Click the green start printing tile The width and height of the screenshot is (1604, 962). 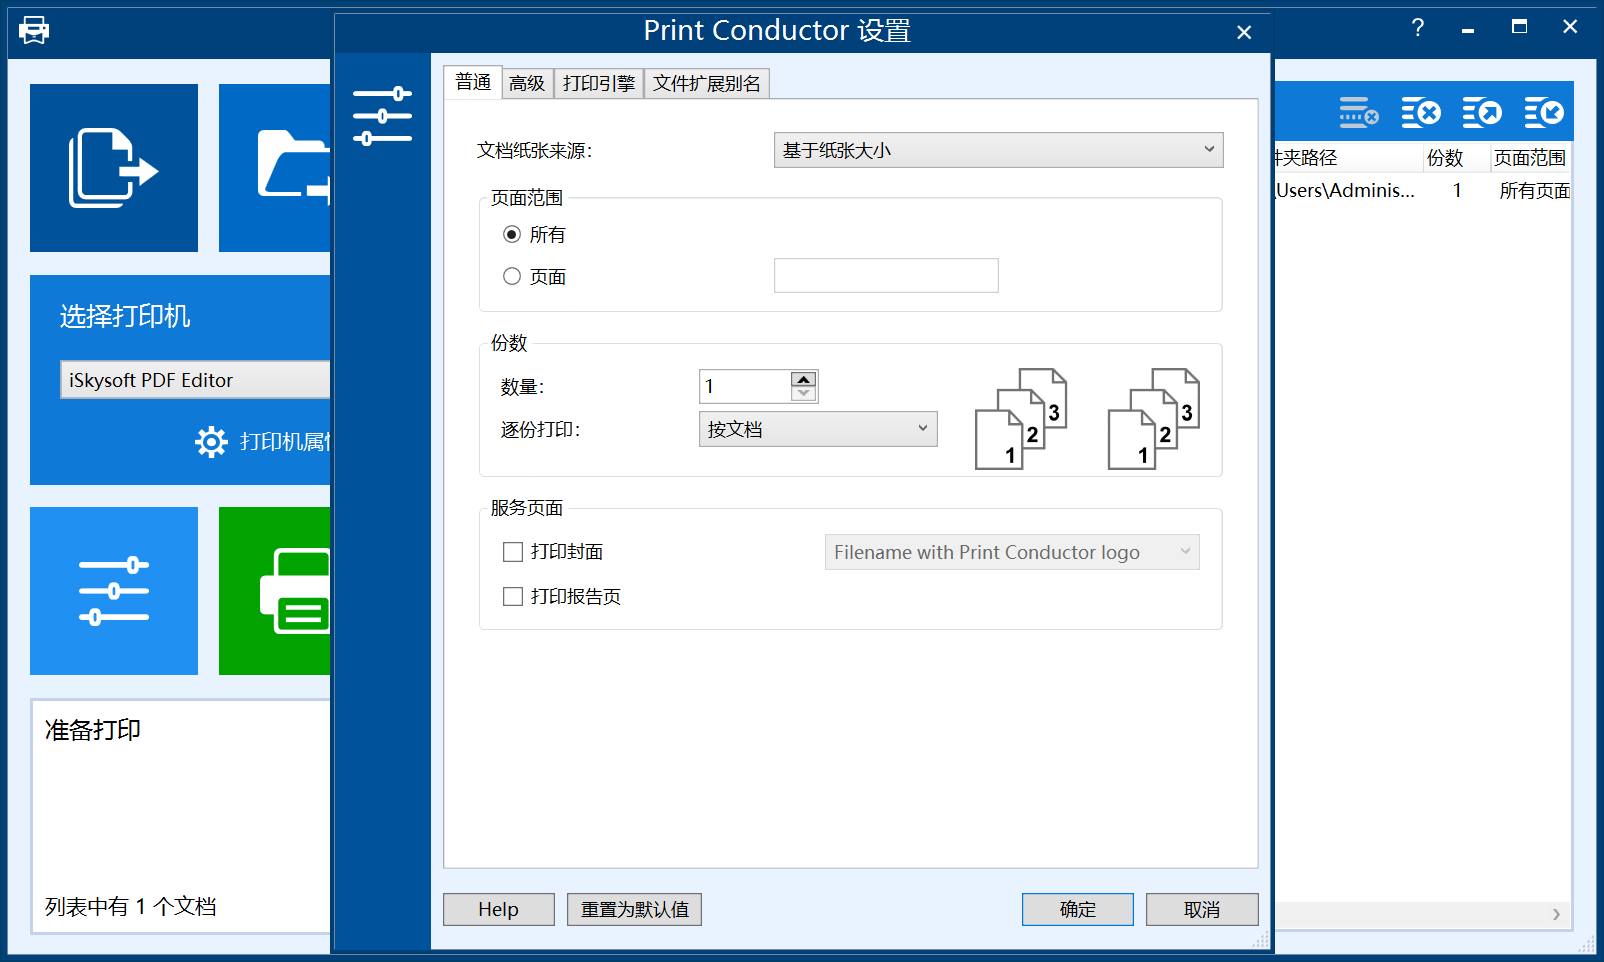275,591
